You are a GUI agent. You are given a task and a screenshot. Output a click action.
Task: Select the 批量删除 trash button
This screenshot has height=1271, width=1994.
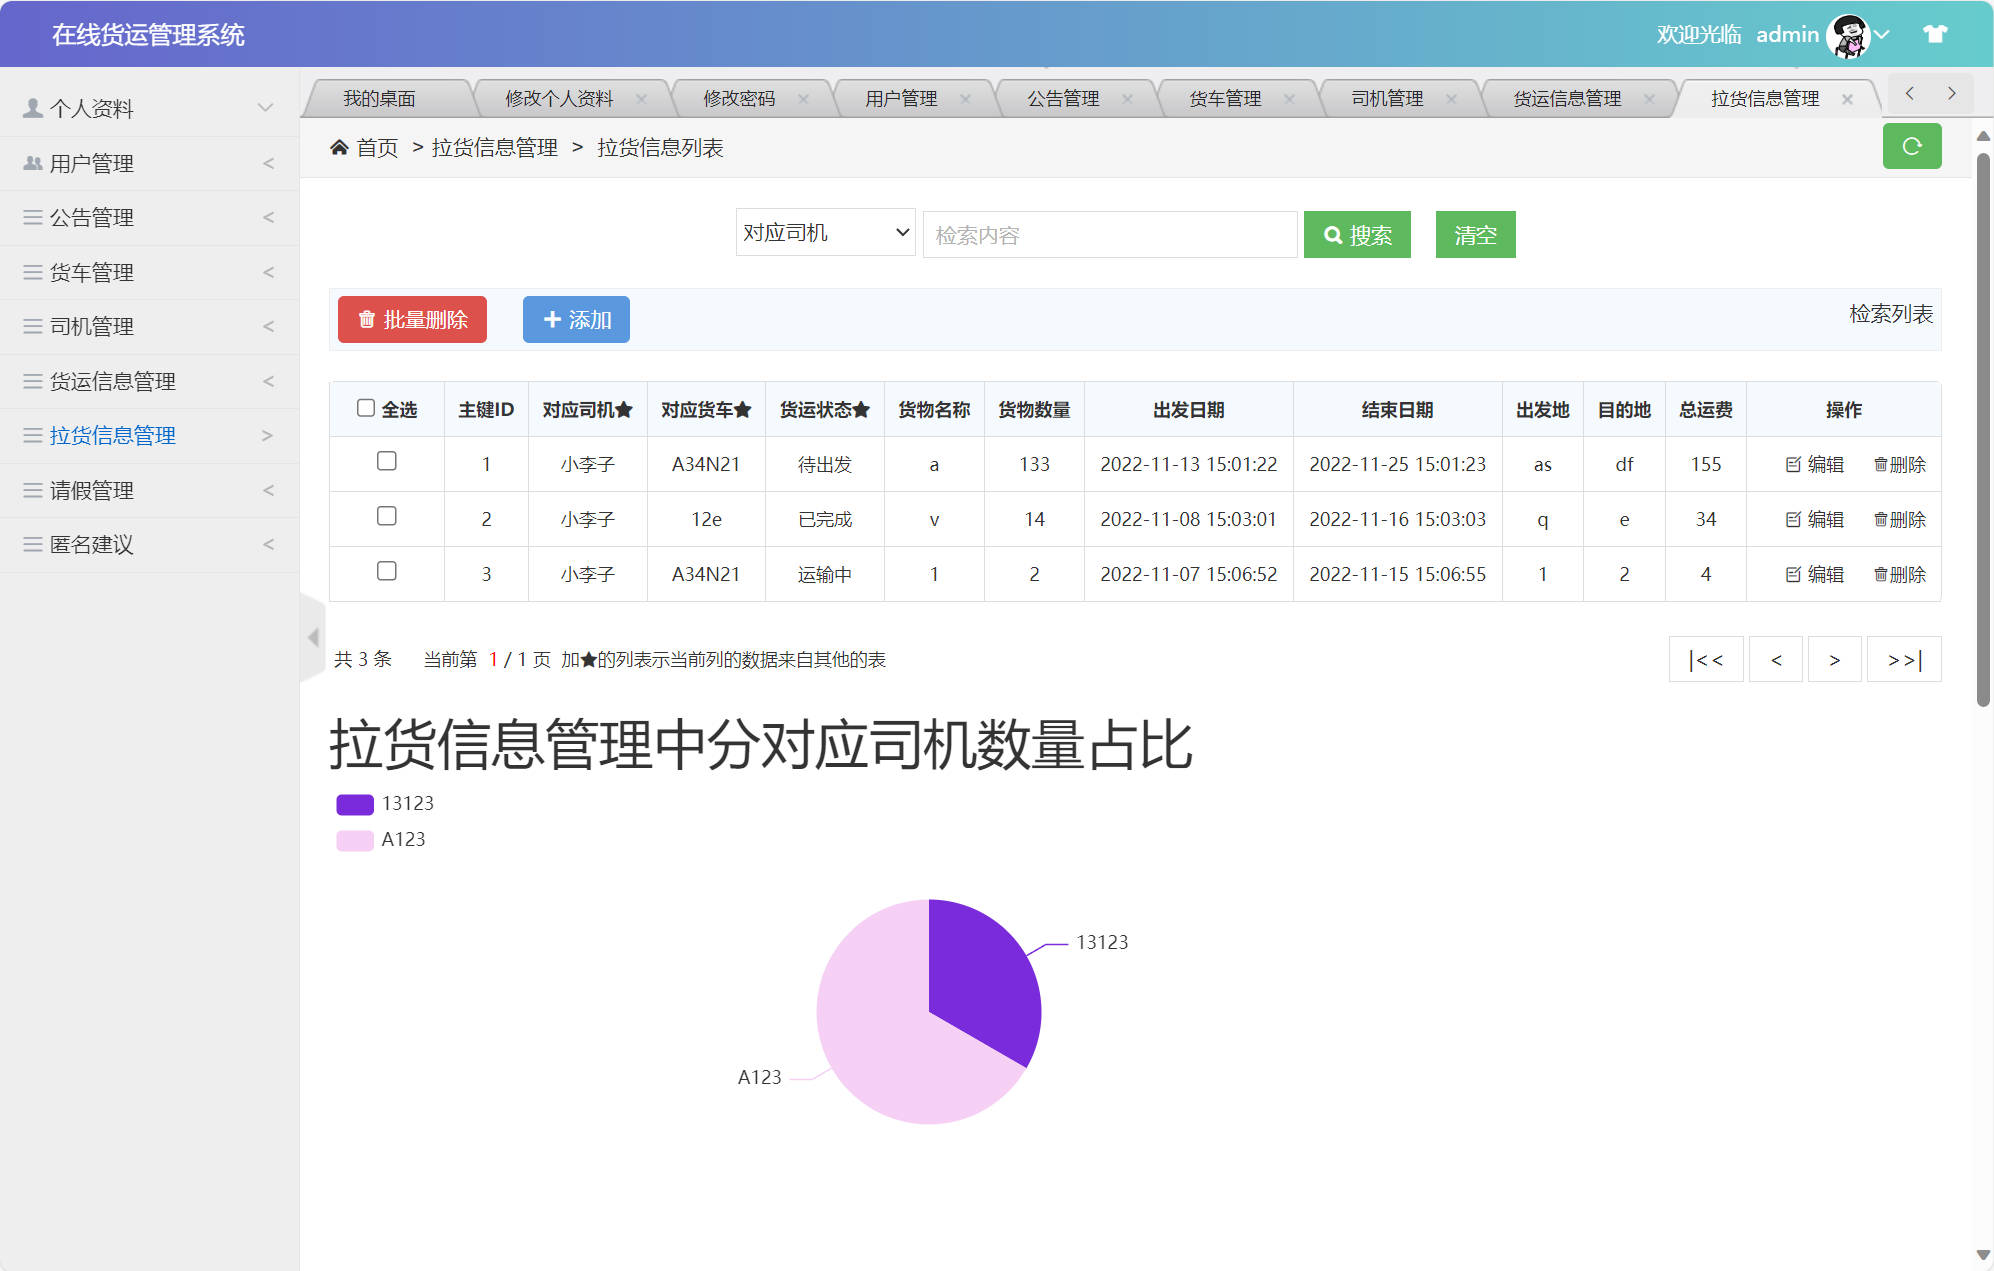[411, 320]
